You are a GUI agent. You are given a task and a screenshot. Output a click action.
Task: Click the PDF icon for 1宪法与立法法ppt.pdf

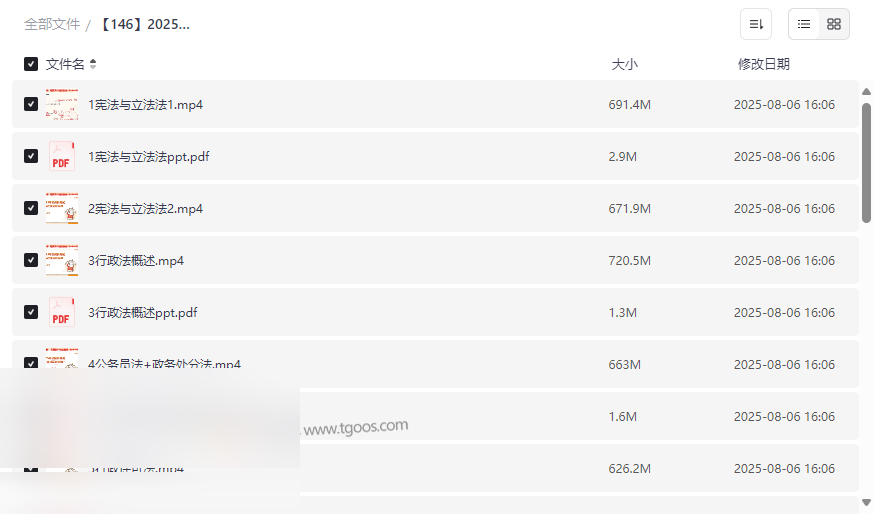62,157
